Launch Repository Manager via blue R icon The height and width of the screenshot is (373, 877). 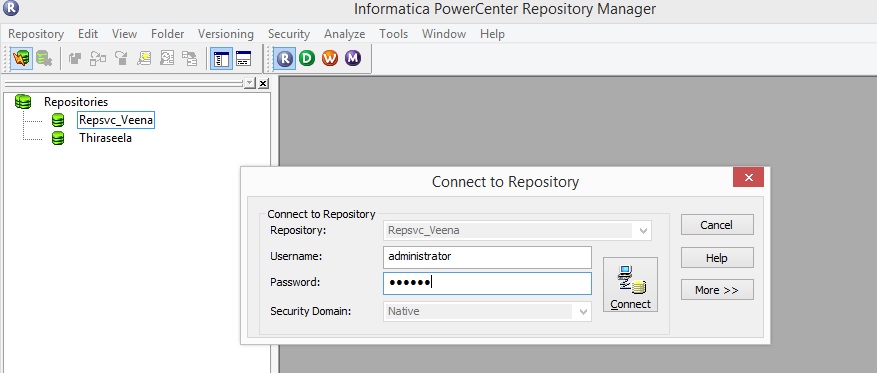(285, 58)
